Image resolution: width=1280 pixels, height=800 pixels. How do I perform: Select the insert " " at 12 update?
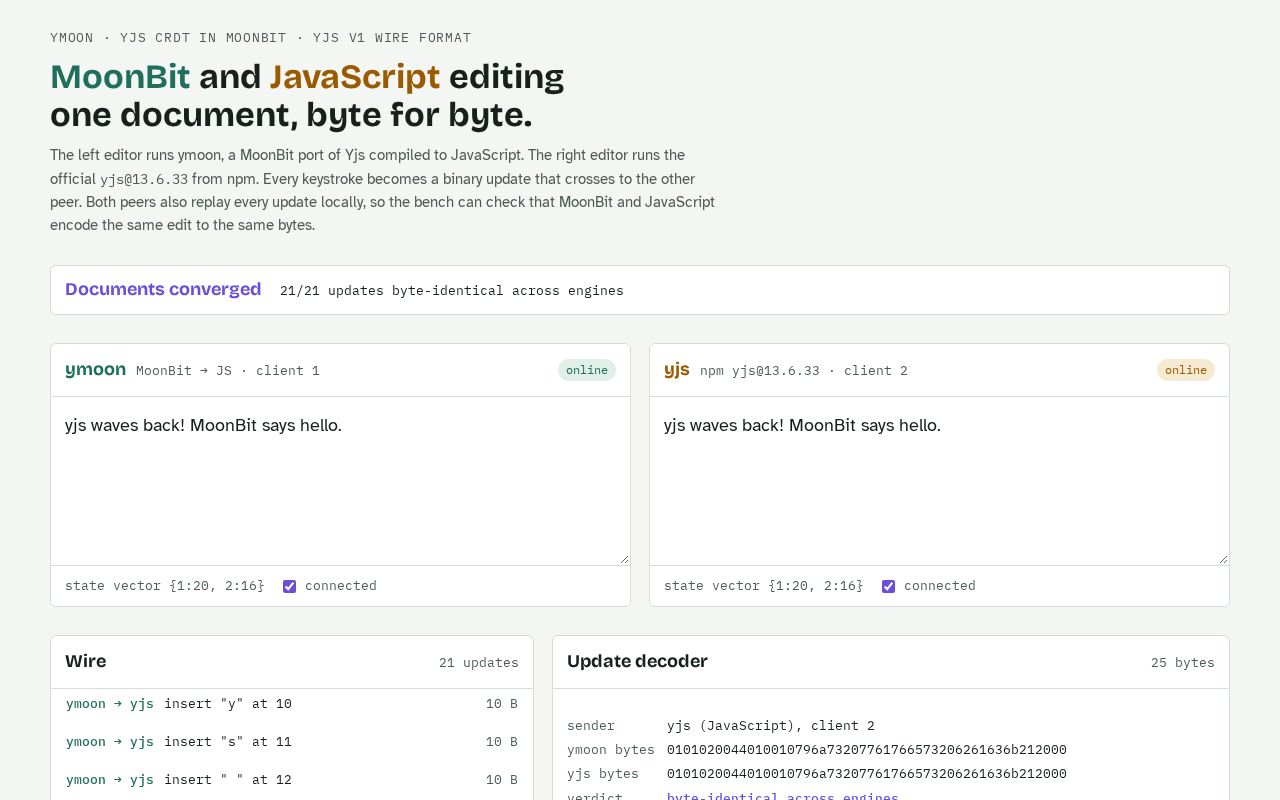pyautogui.click(x=292, y=780)
